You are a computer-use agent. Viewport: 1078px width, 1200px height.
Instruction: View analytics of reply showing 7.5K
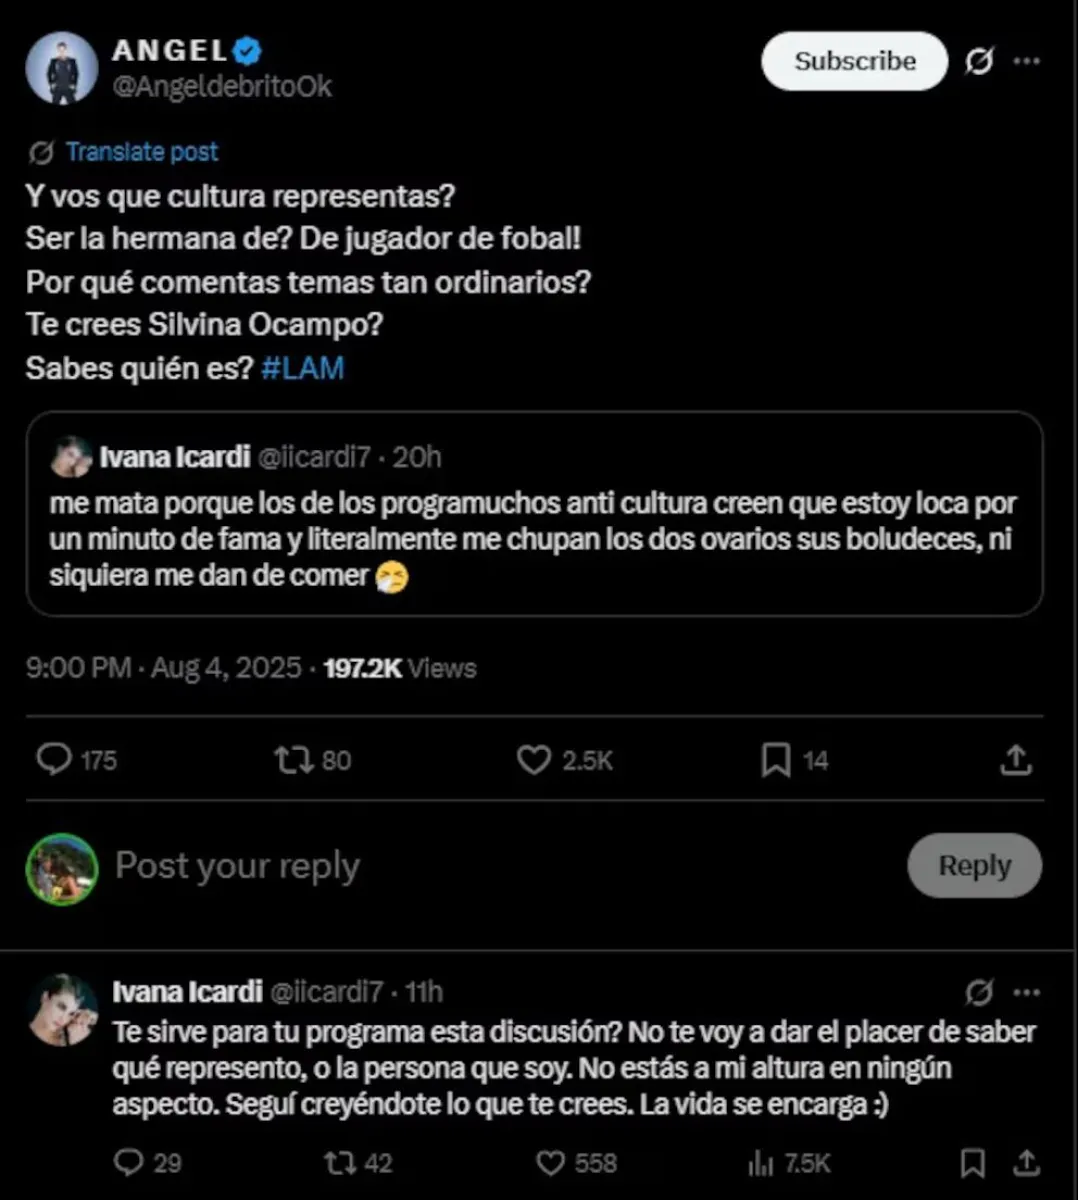[761, 1162]
